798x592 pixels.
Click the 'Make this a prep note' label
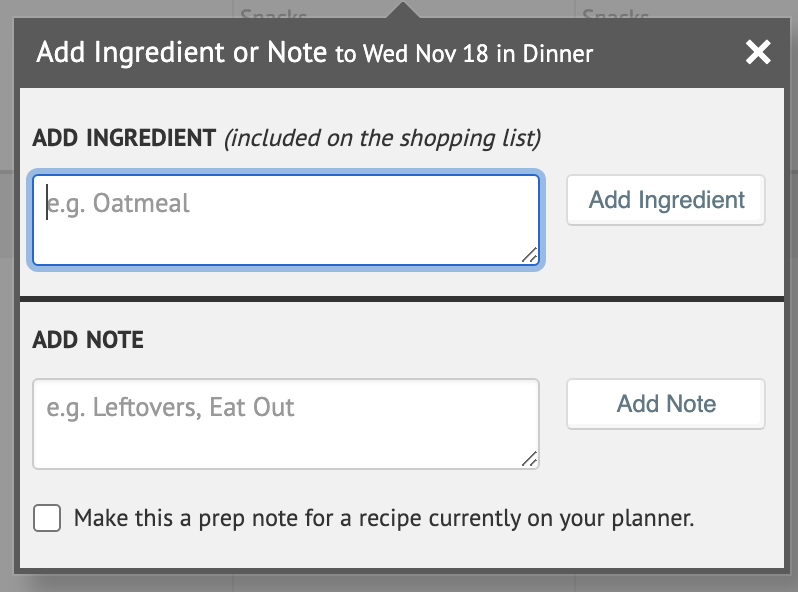[384, 518]
